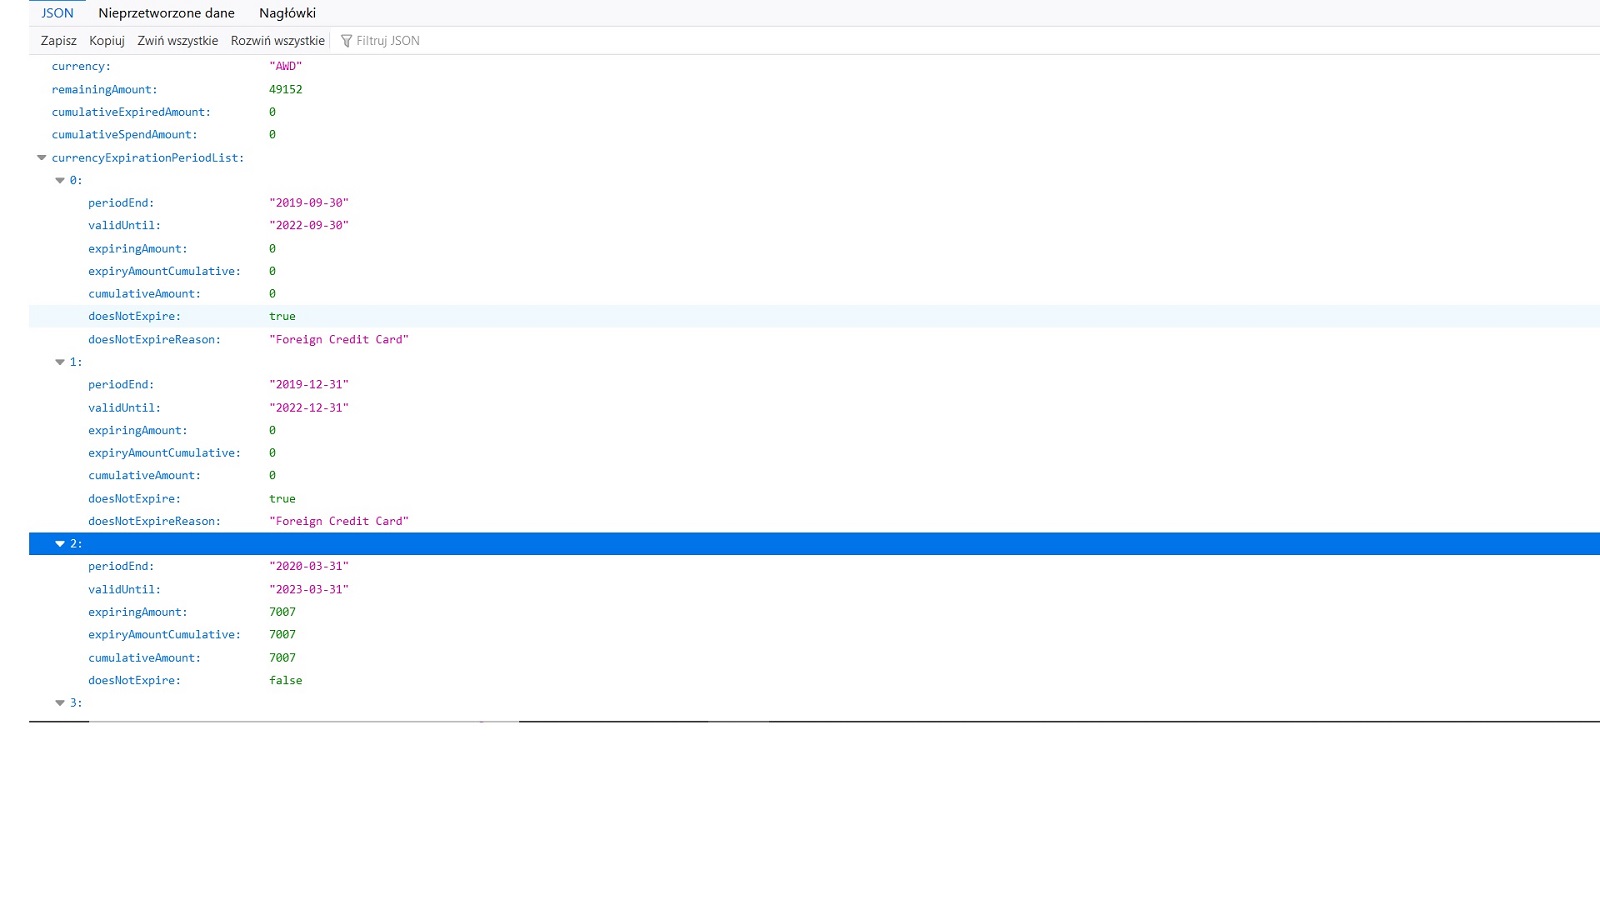Select validUntil value "2023-03-31"
1600x900 pixels.
click(x=309, y=590)
